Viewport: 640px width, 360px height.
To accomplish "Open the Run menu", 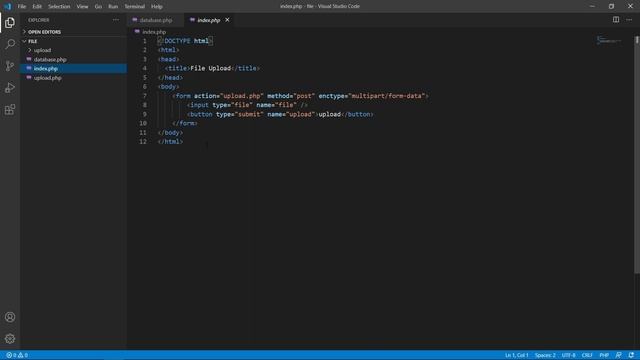I will click(113, 7).
